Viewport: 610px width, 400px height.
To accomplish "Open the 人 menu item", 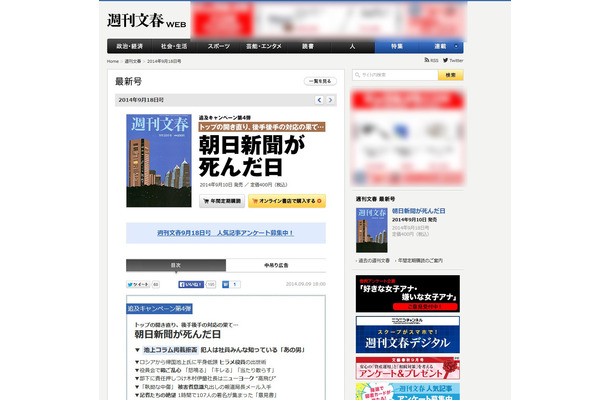I will point(352,46).
